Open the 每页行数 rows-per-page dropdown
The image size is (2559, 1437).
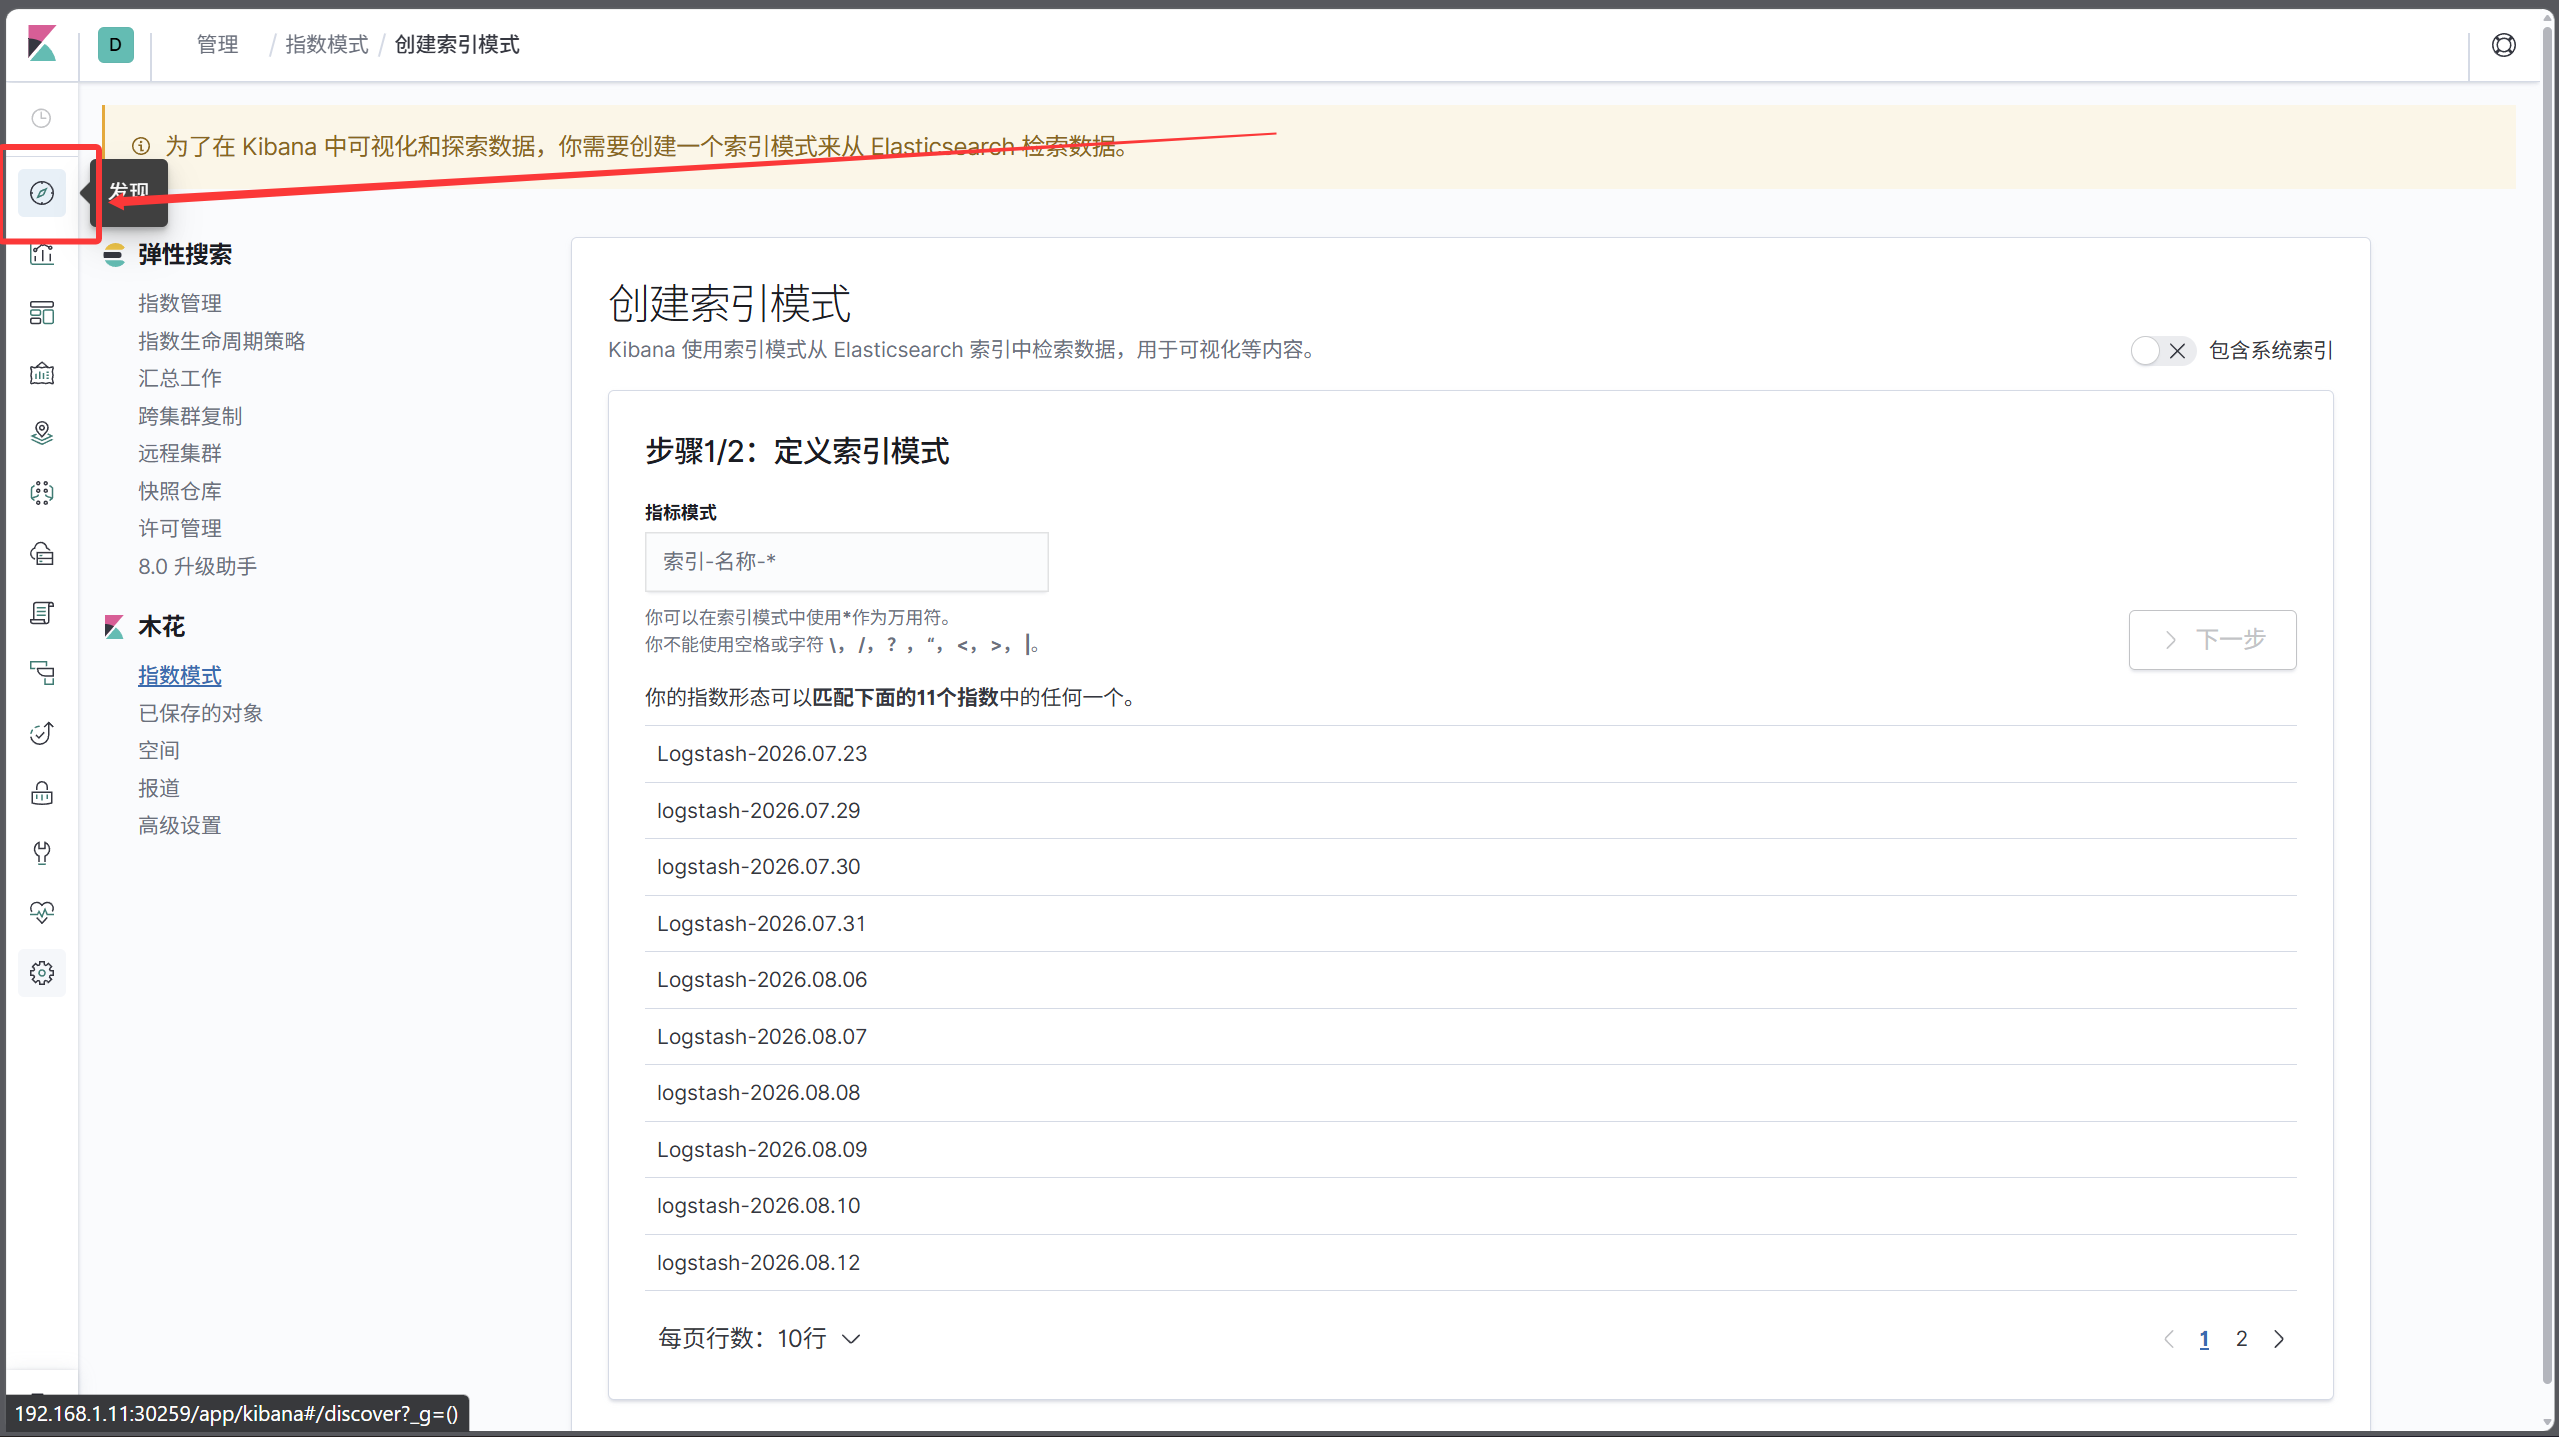pyautogui.click(x=760, y=1338)
